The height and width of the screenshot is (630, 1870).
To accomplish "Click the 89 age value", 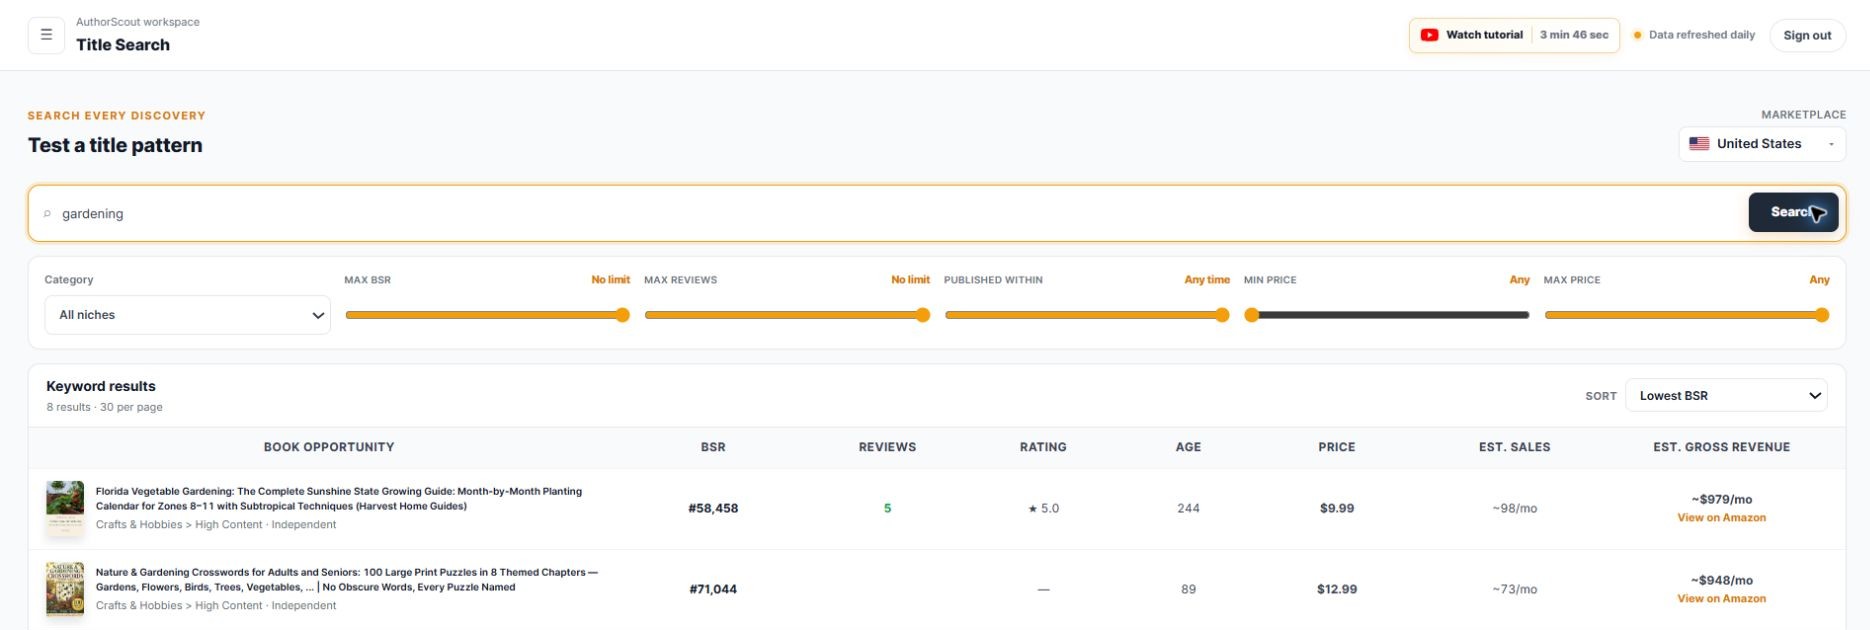I will coord(1188,590).
